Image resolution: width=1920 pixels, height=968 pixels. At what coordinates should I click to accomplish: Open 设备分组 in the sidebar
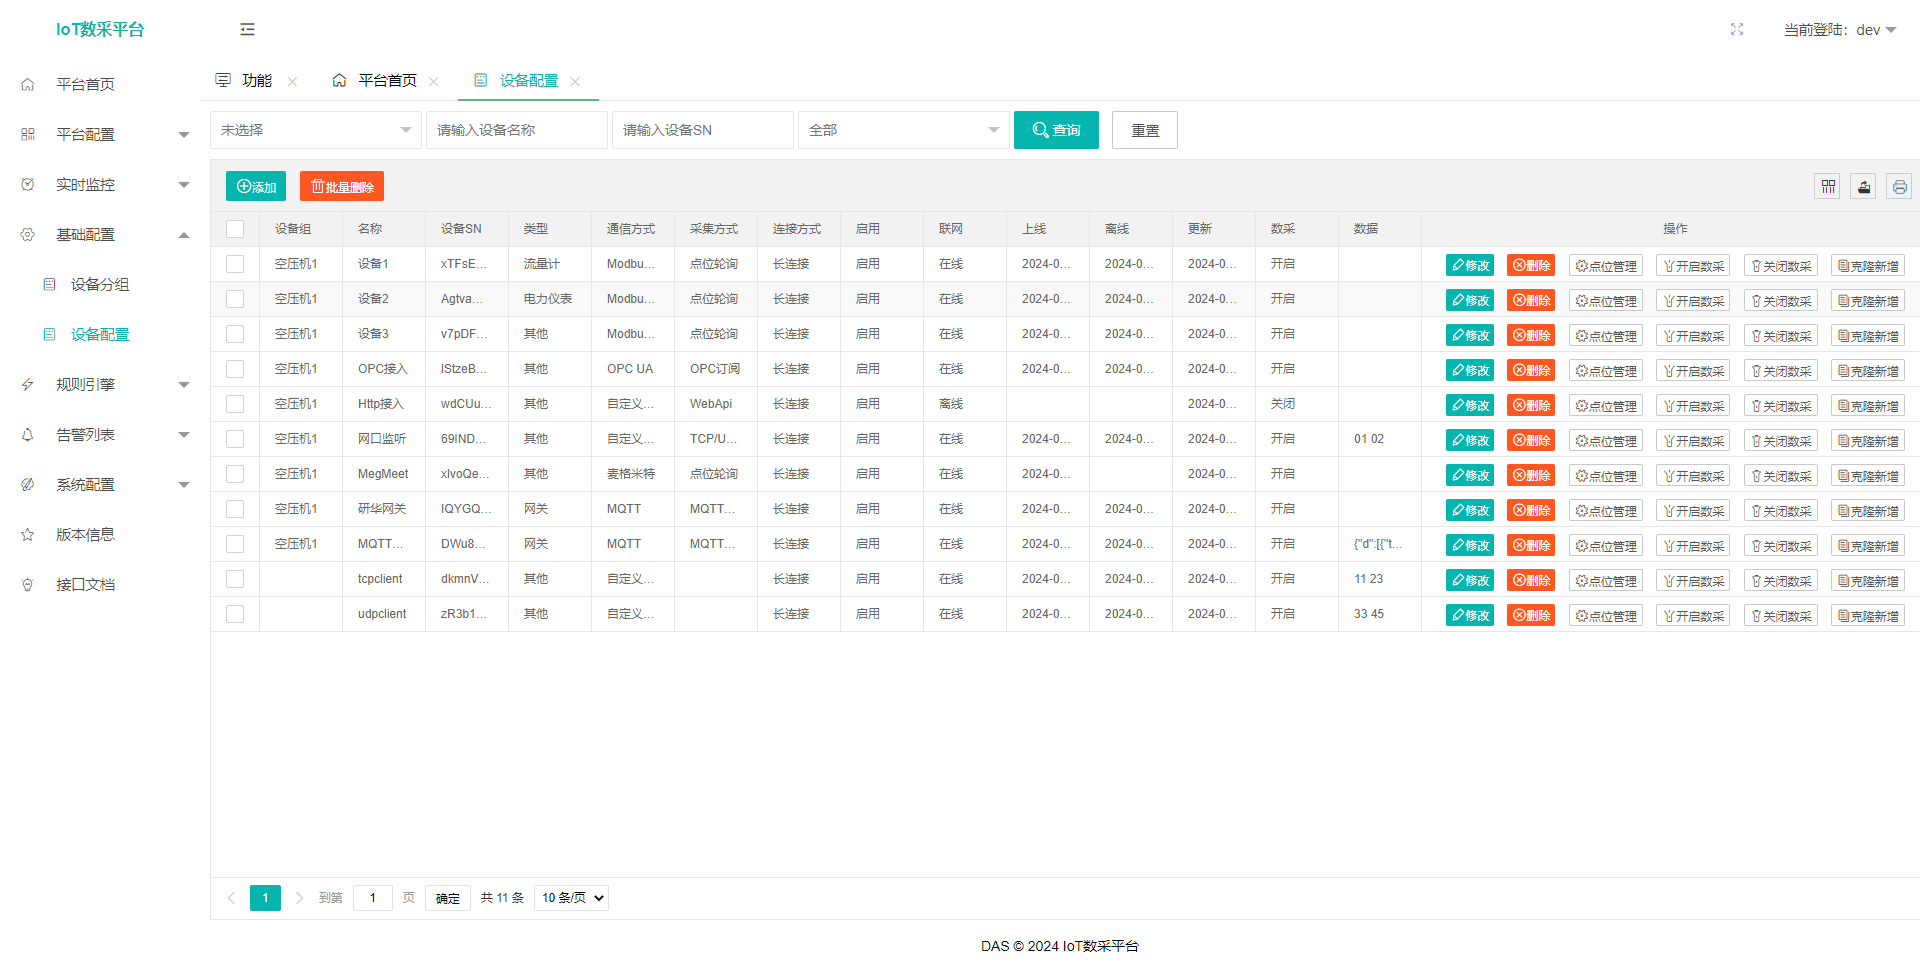point(100,285)
